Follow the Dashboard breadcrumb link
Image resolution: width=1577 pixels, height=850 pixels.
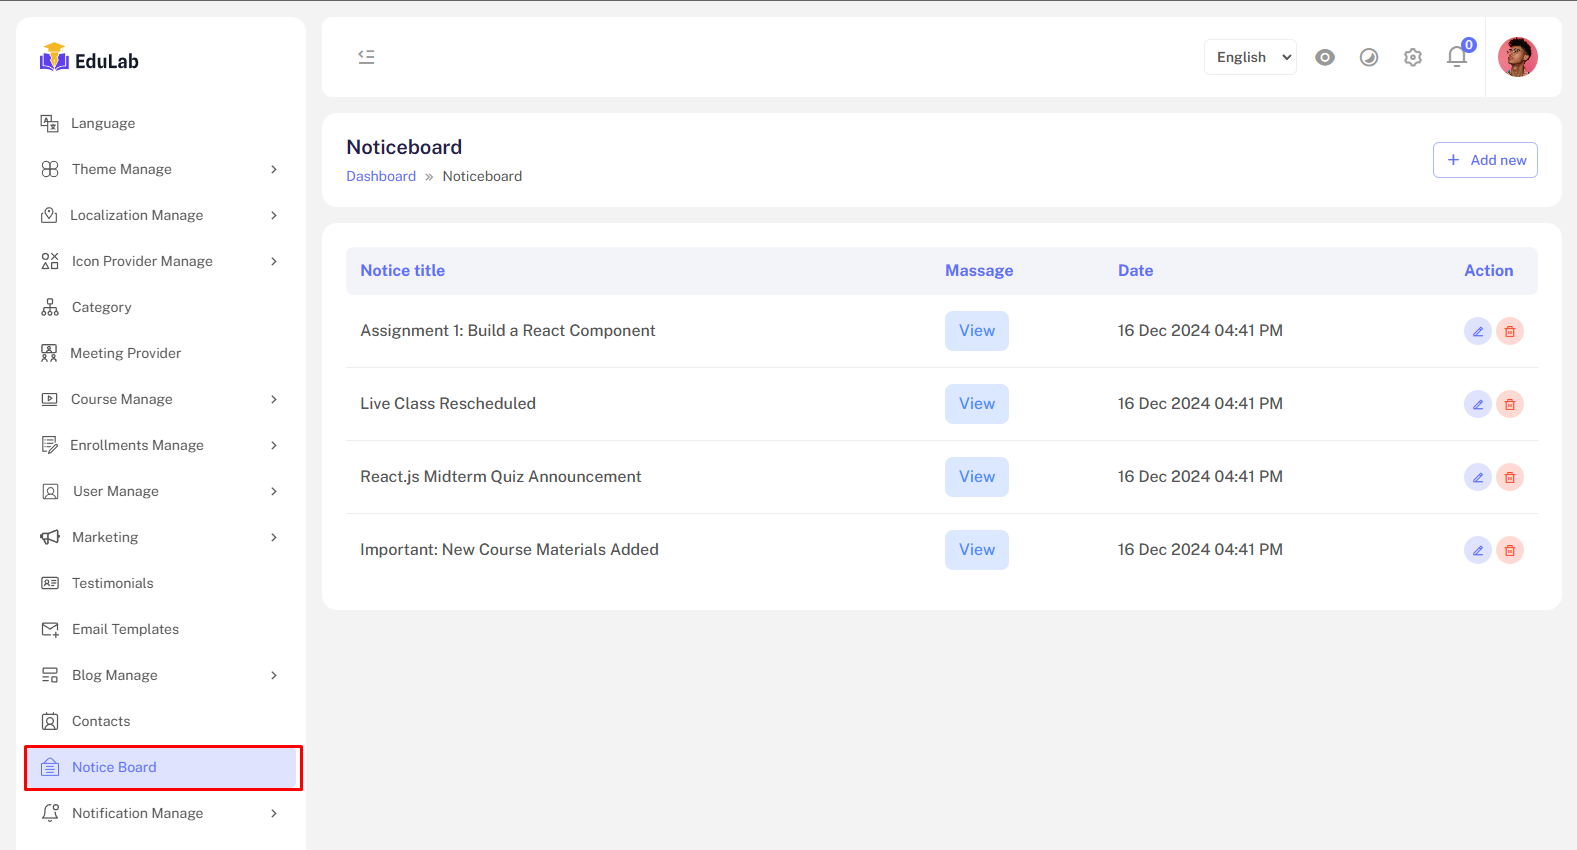click(380, 176)
